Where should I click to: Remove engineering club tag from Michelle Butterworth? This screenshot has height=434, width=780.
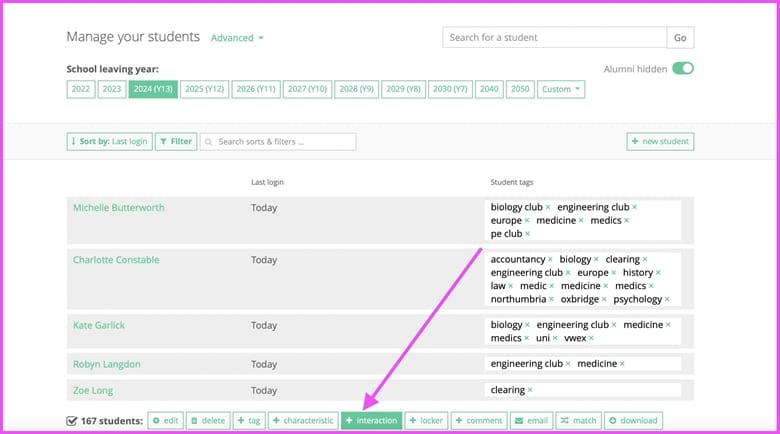[635, 208]
